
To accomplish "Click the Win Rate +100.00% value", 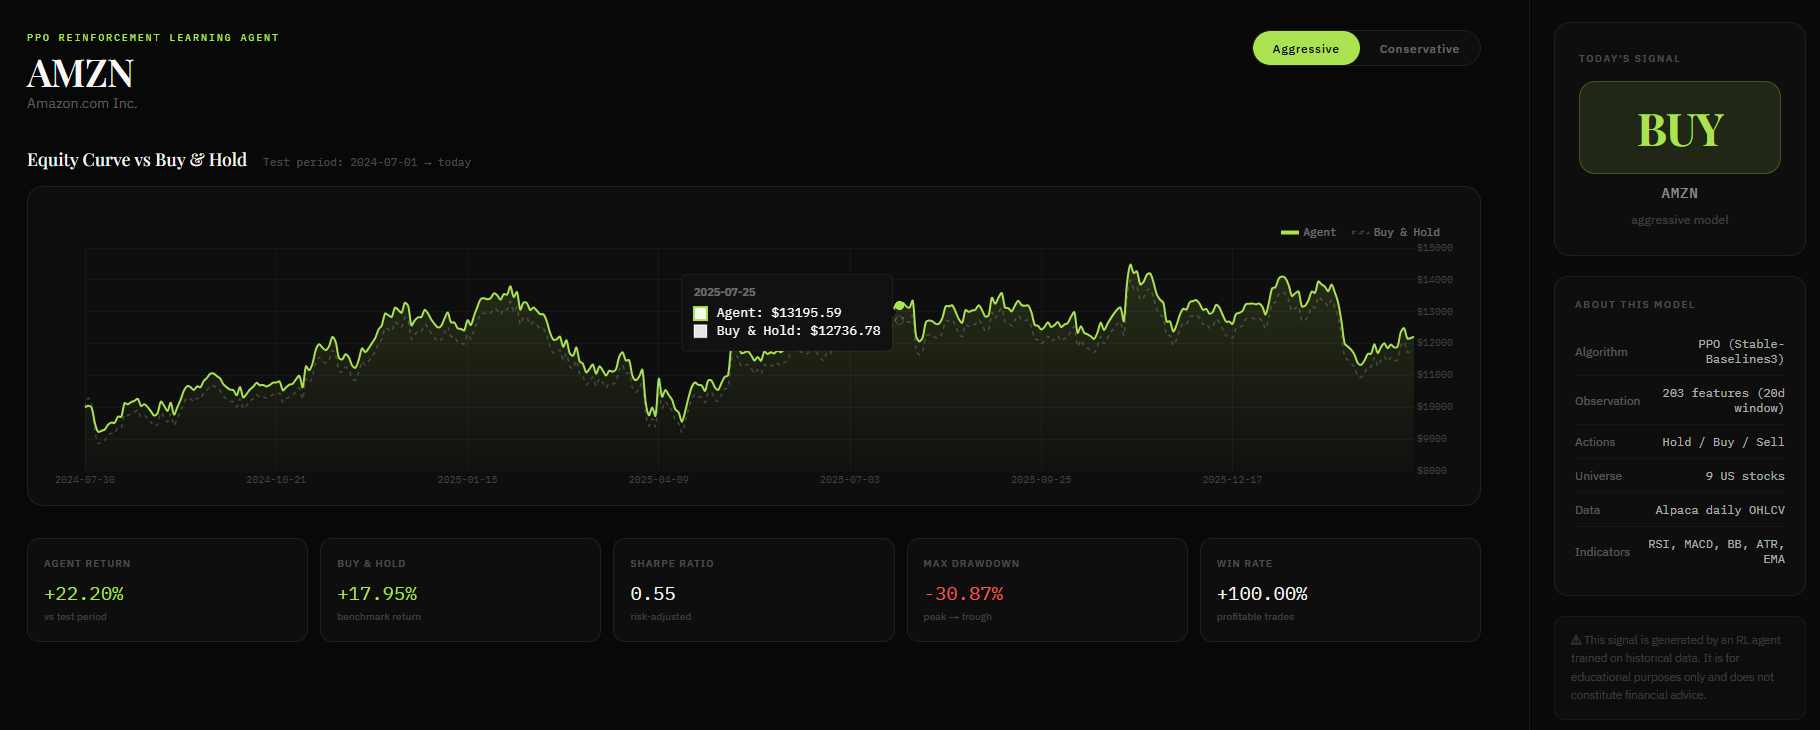I will (1262, 594).
